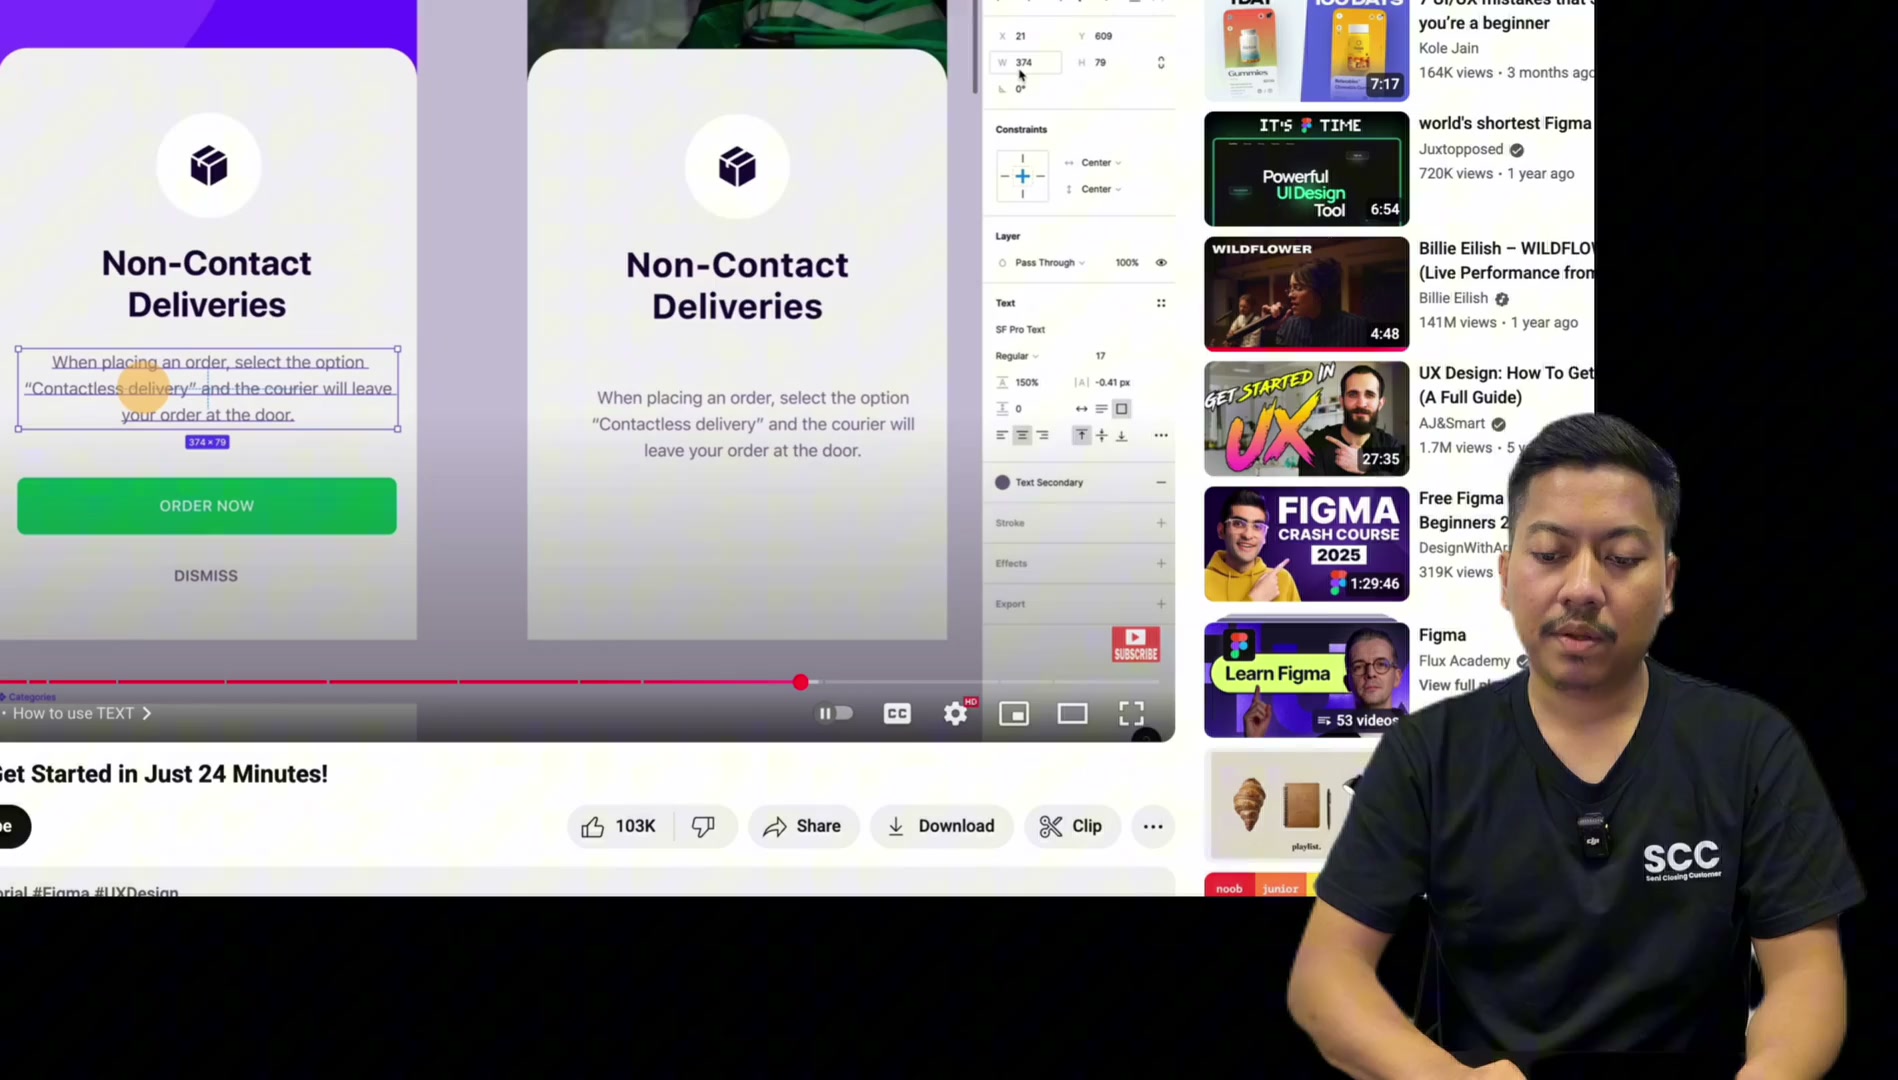The image size is (1898, 1080).
Task: Open text type details ellipsis
Action: 1161,435
